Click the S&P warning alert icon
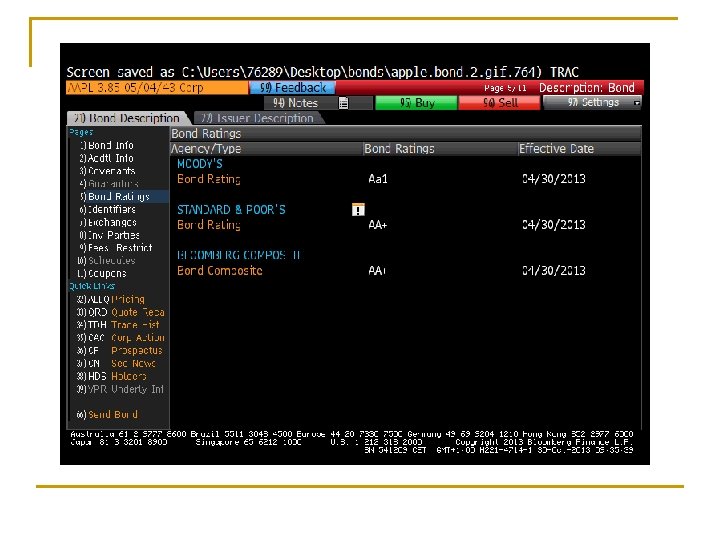This screenshot has height=540, width=720. [358, 209]
